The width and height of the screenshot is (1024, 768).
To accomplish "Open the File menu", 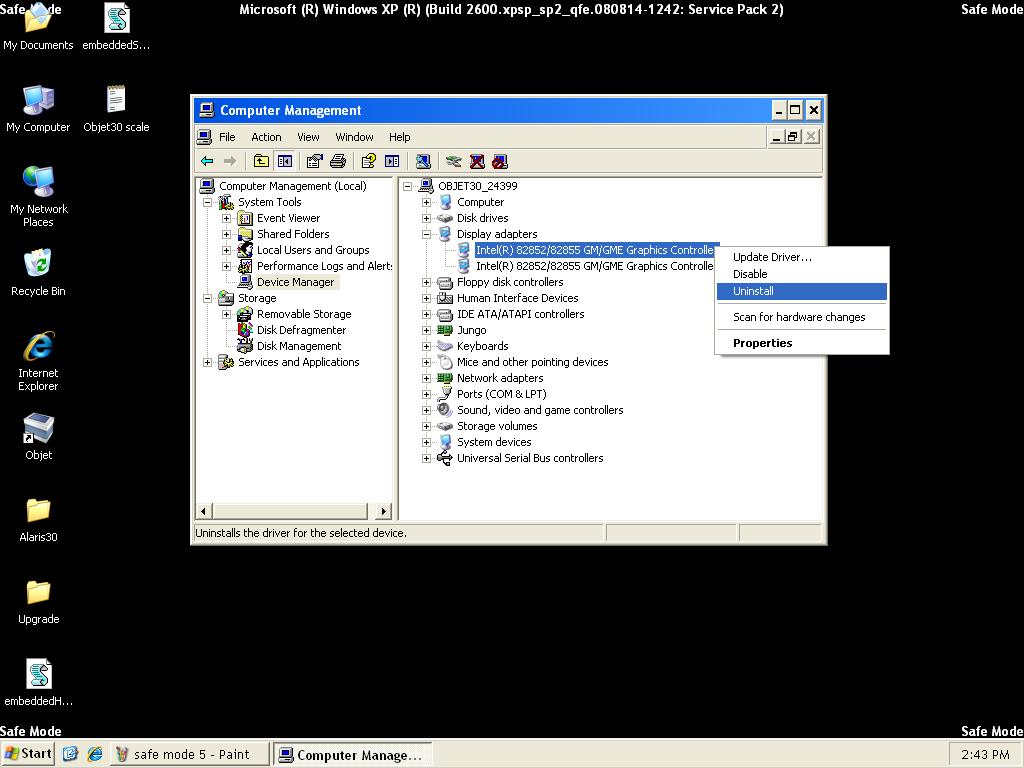I will tap(227, 136).
